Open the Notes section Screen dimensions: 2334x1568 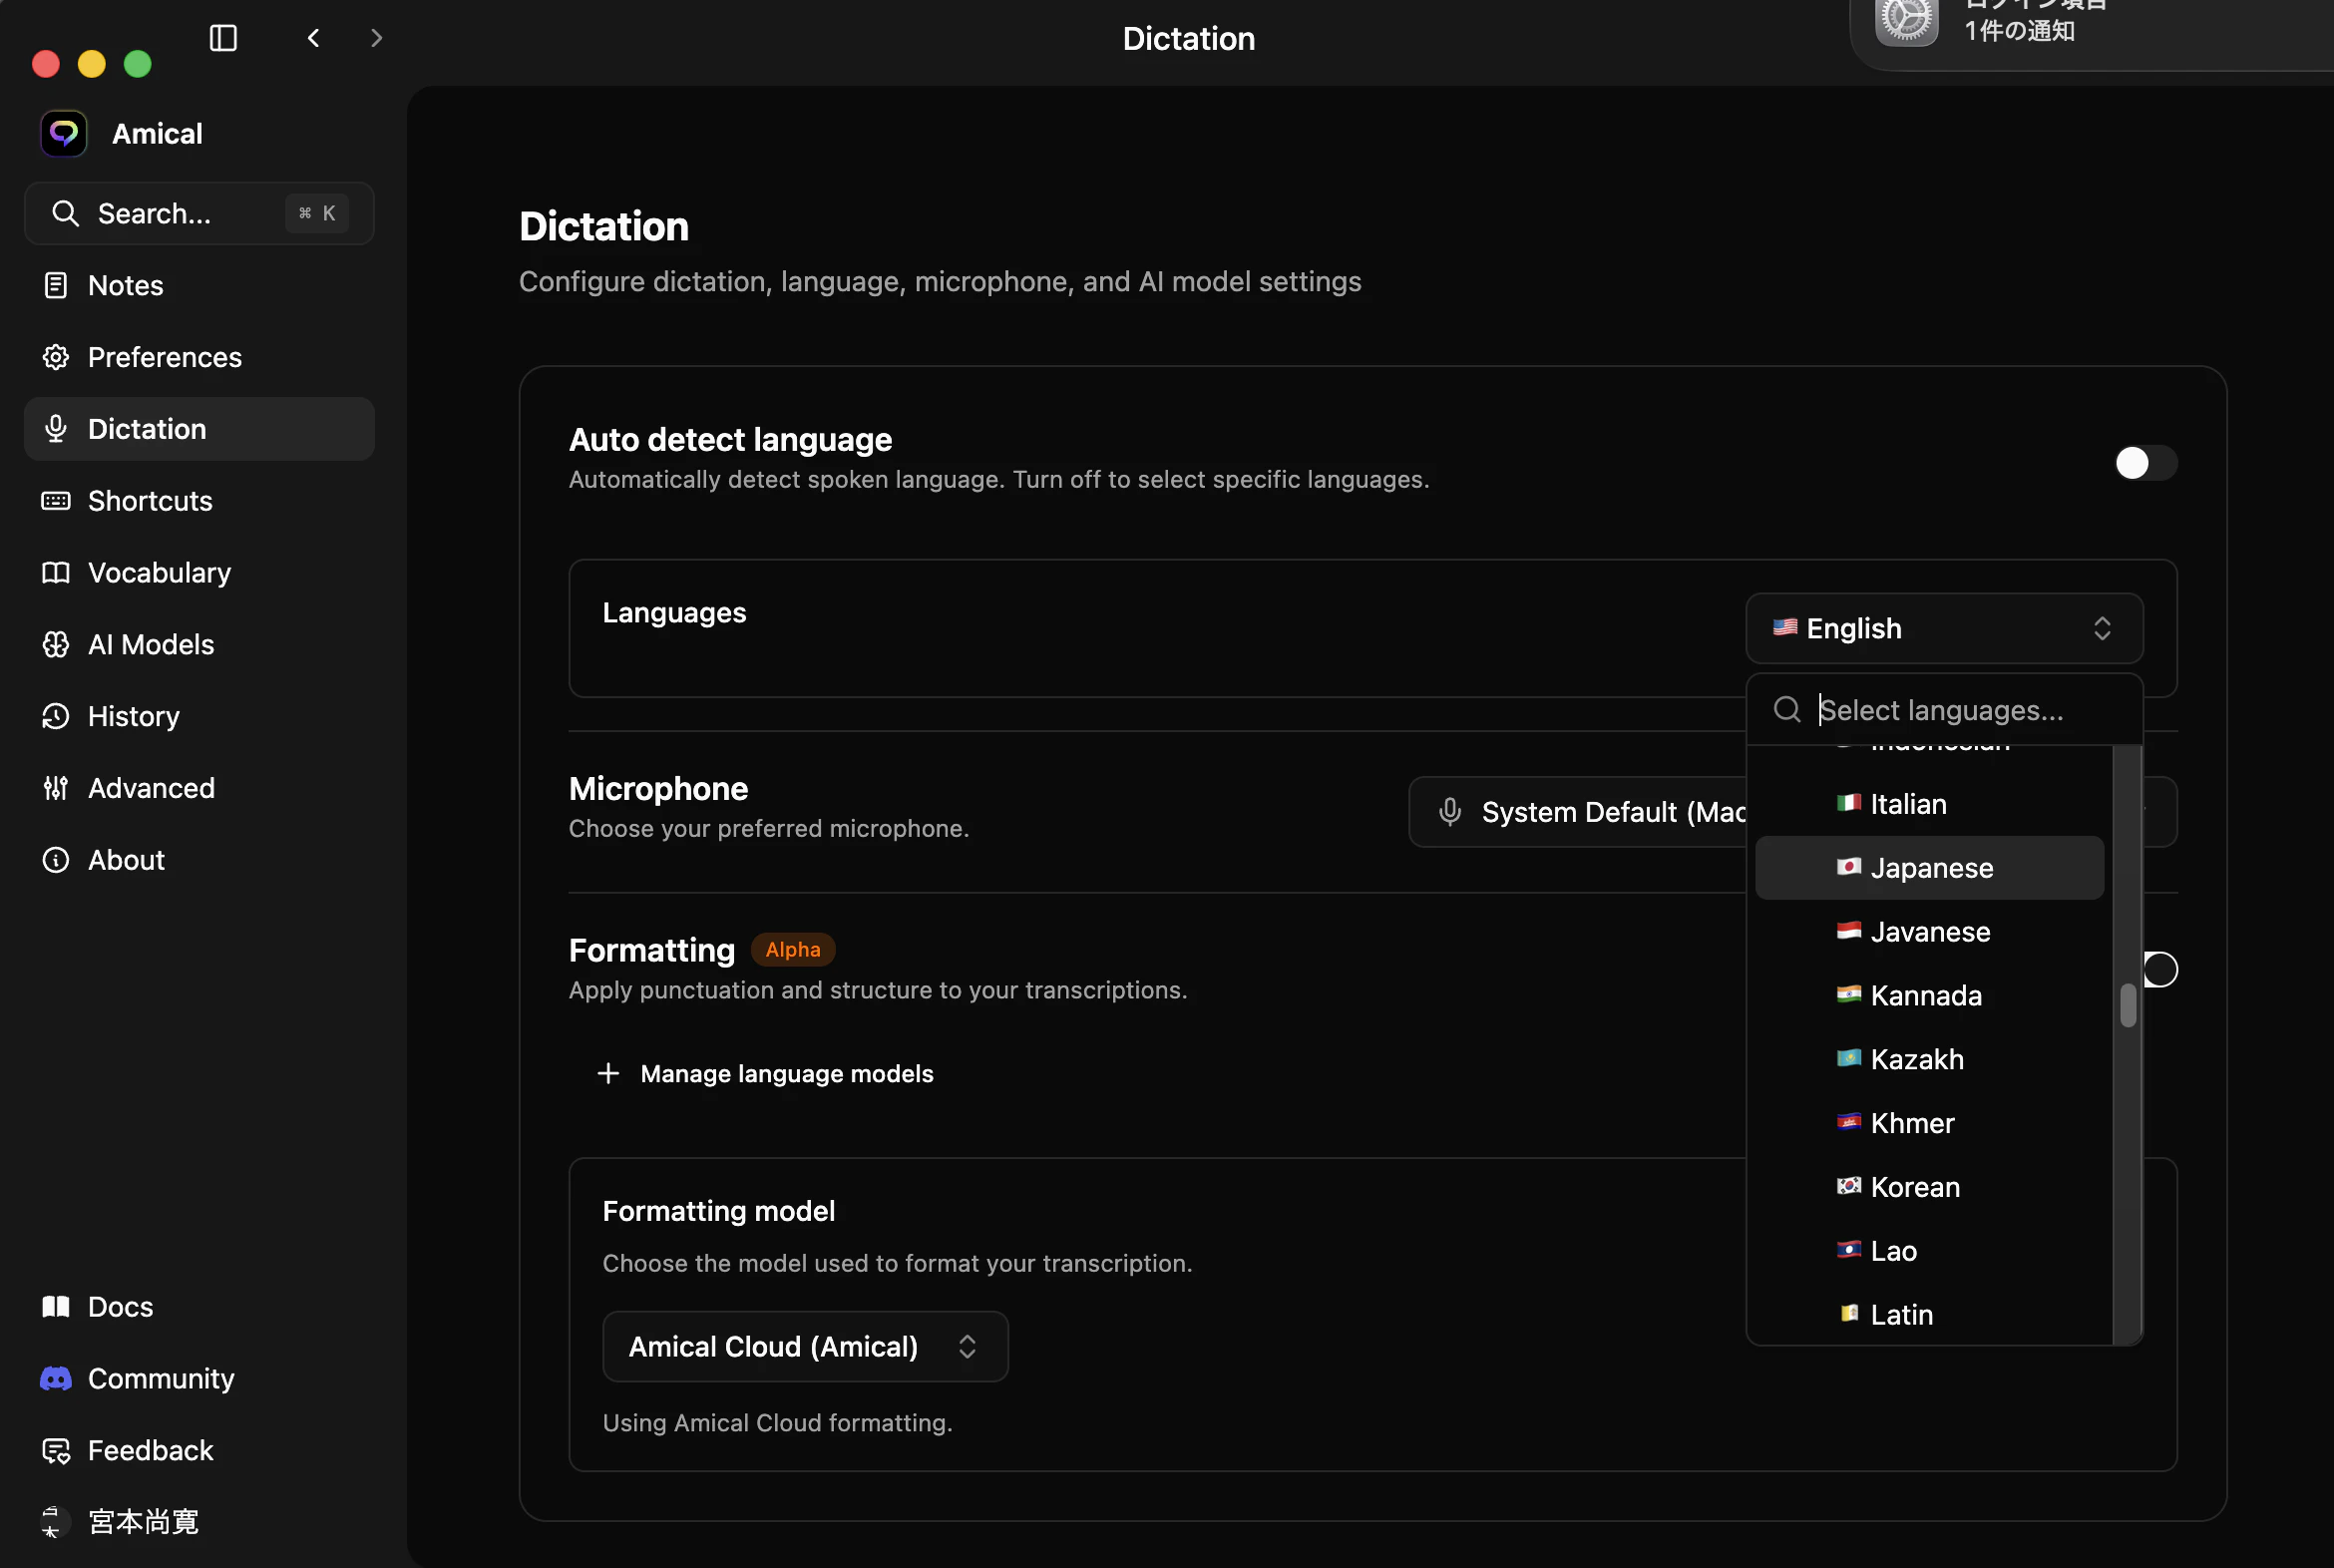199,285
